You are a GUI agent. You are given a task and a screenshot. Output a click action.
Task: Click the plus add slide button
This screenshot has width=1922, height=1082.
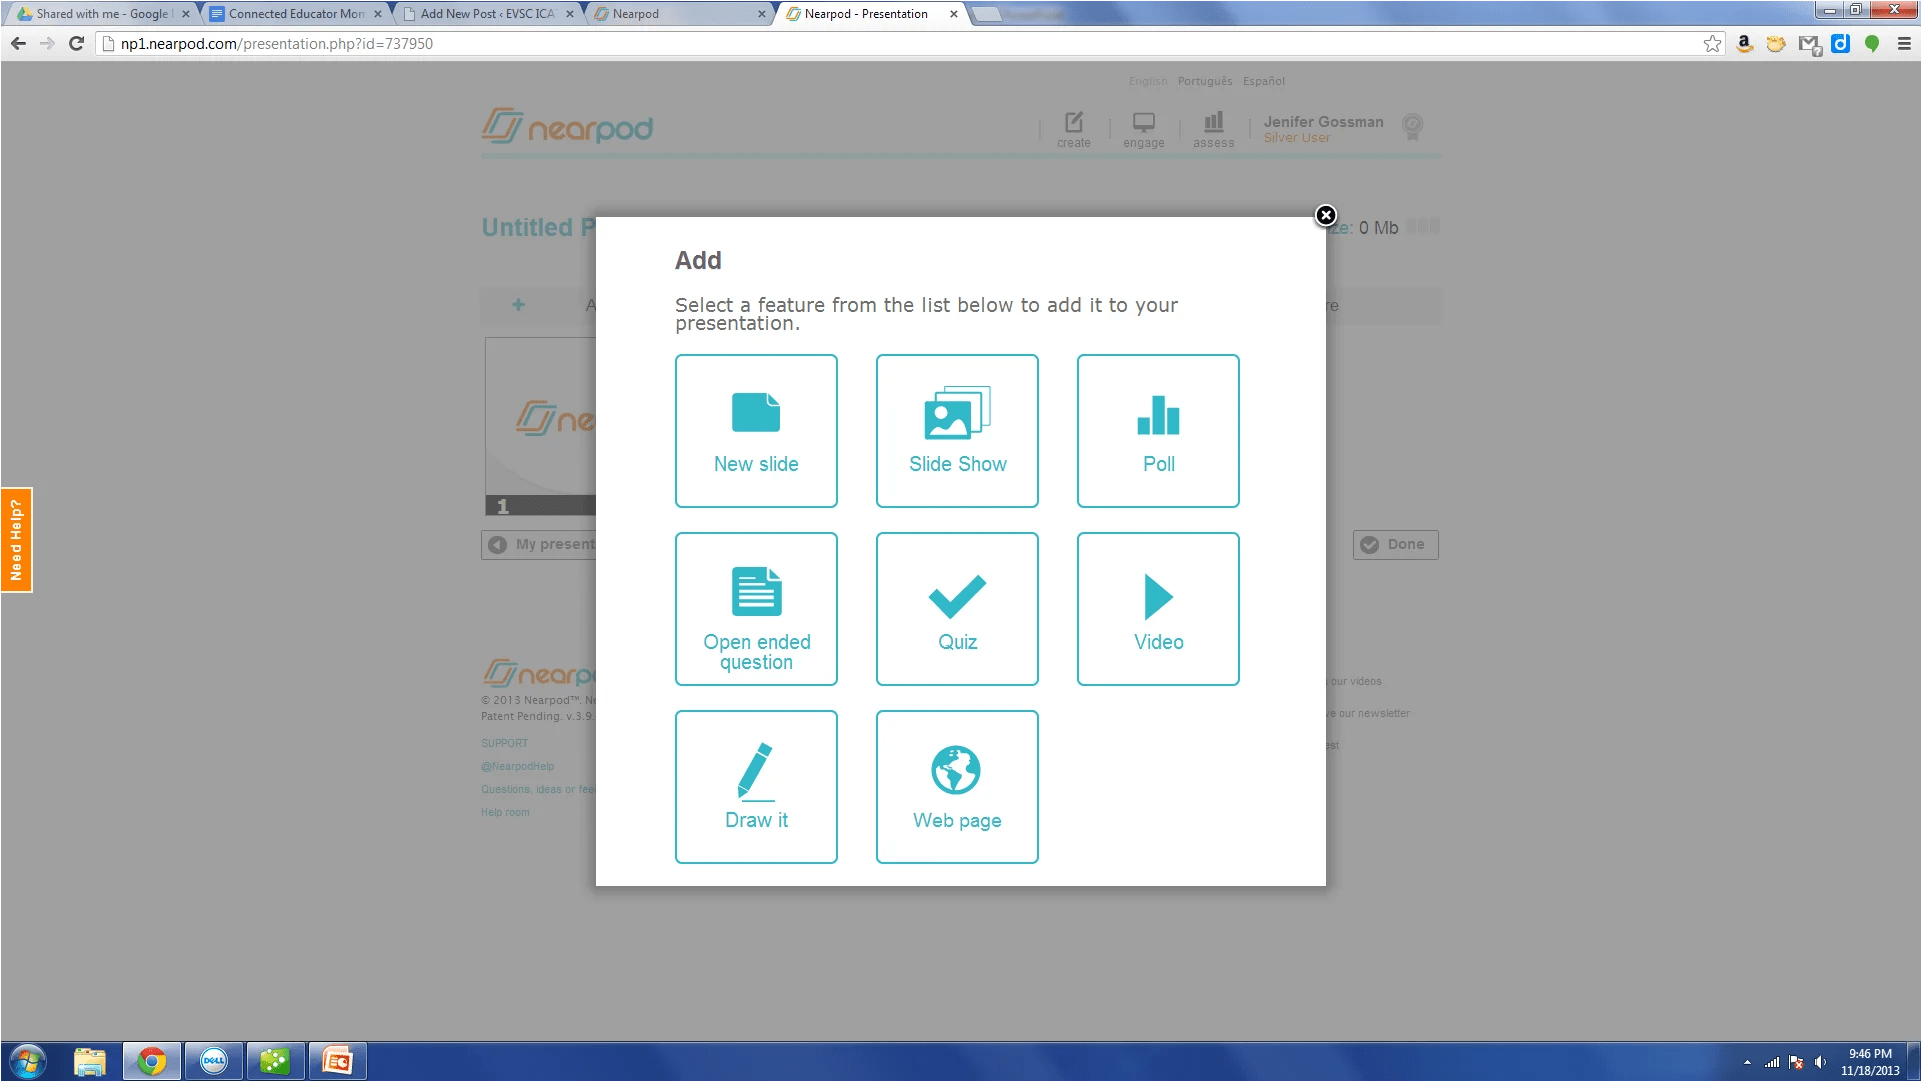[x=518, y=305]
